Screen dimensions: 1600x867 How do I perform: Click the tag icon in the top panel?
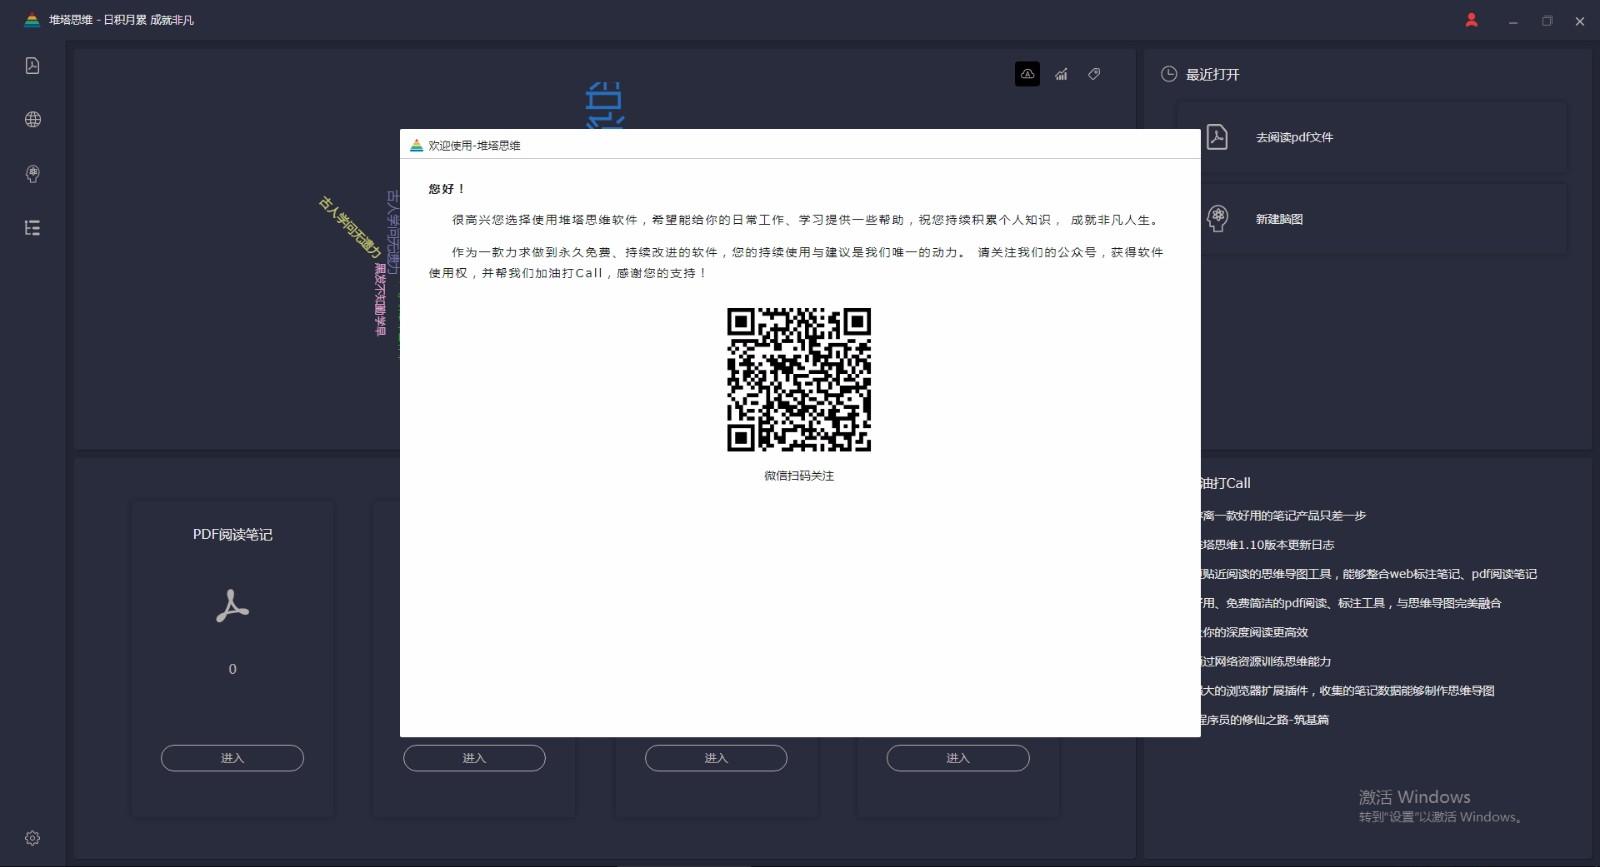click(1094, 74)
